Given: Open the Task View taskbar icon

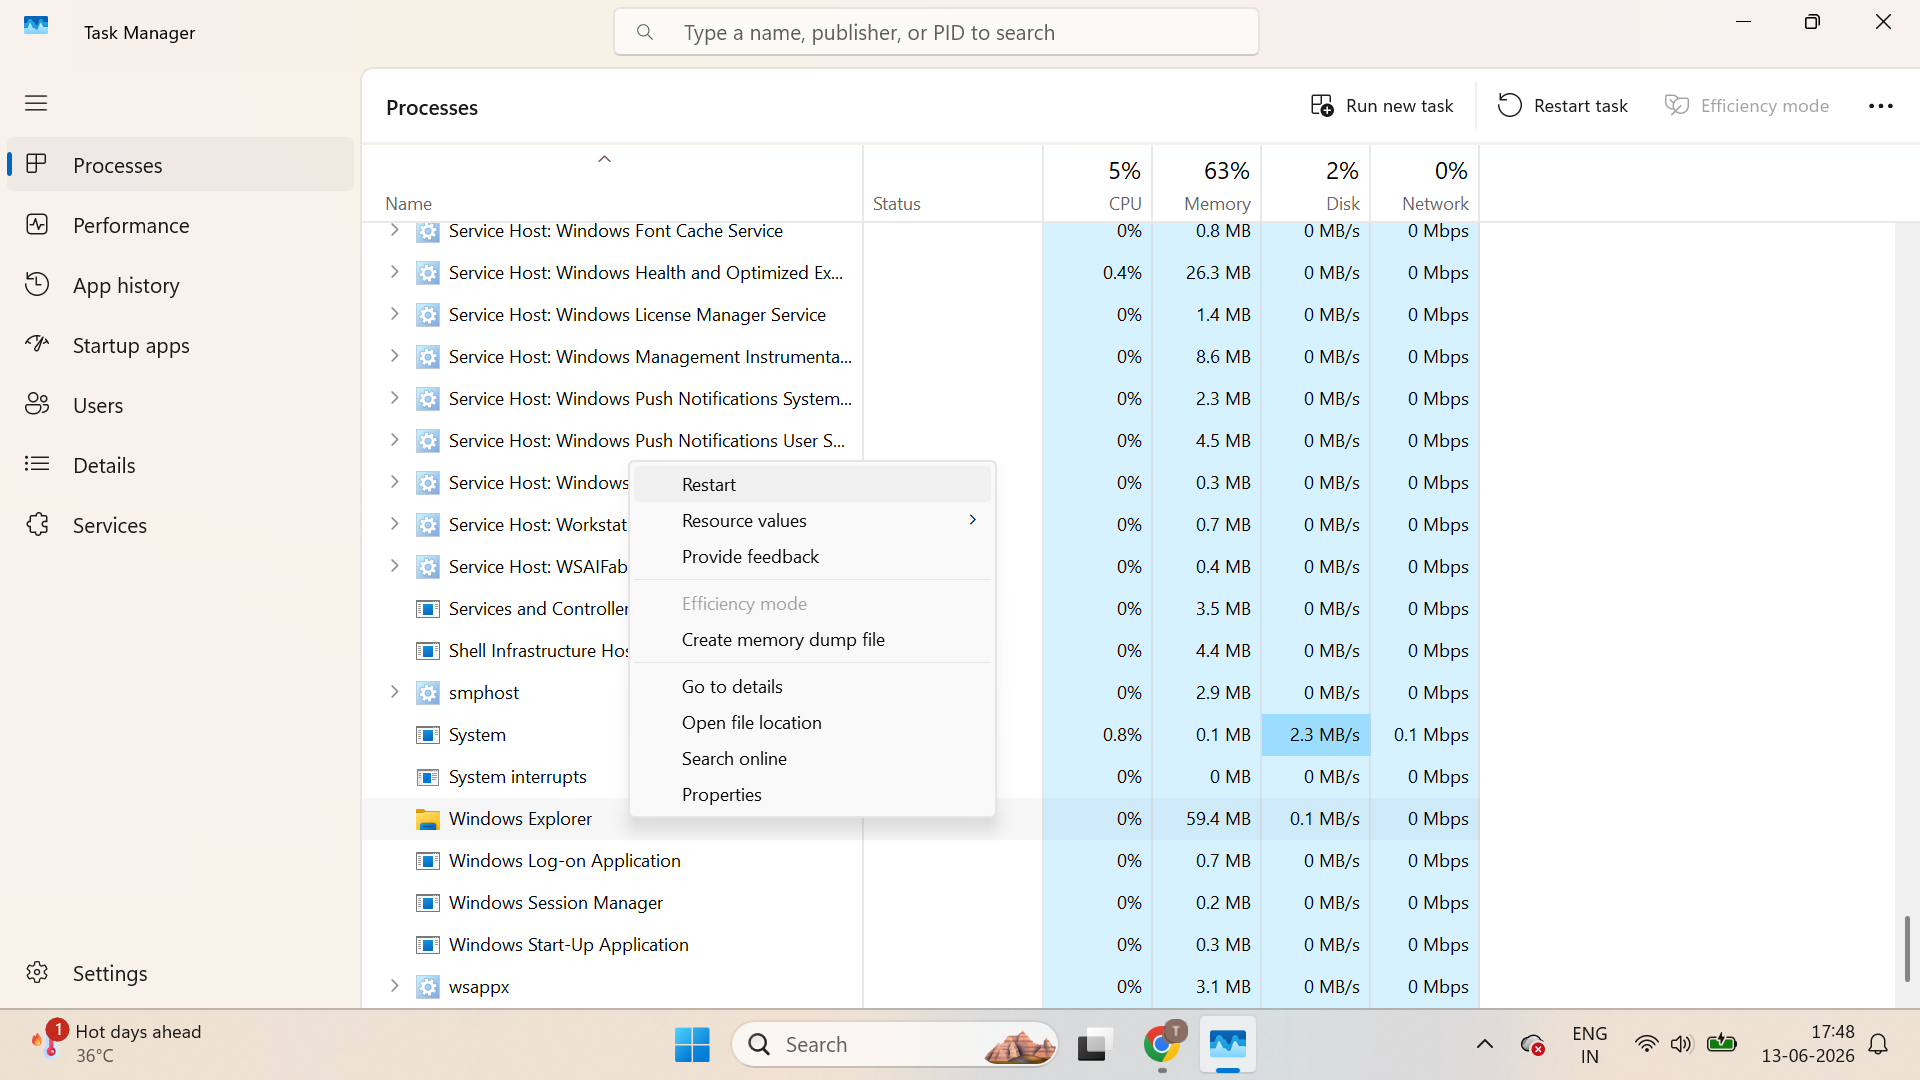Looking at the screenshot, I should point(1096,1044).
